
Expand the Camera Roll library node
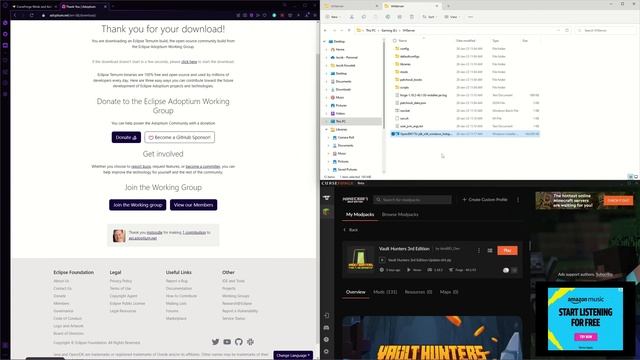pos(329,138)
